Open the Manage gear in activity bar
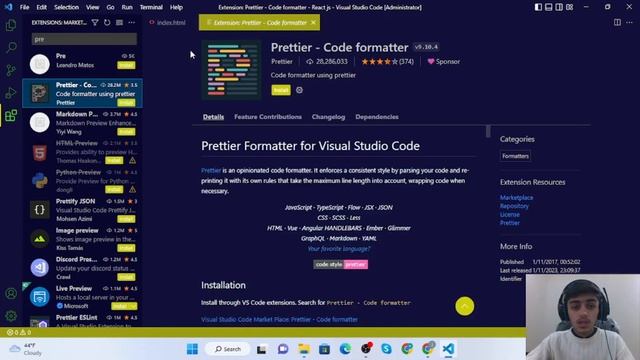 (11, 316)
